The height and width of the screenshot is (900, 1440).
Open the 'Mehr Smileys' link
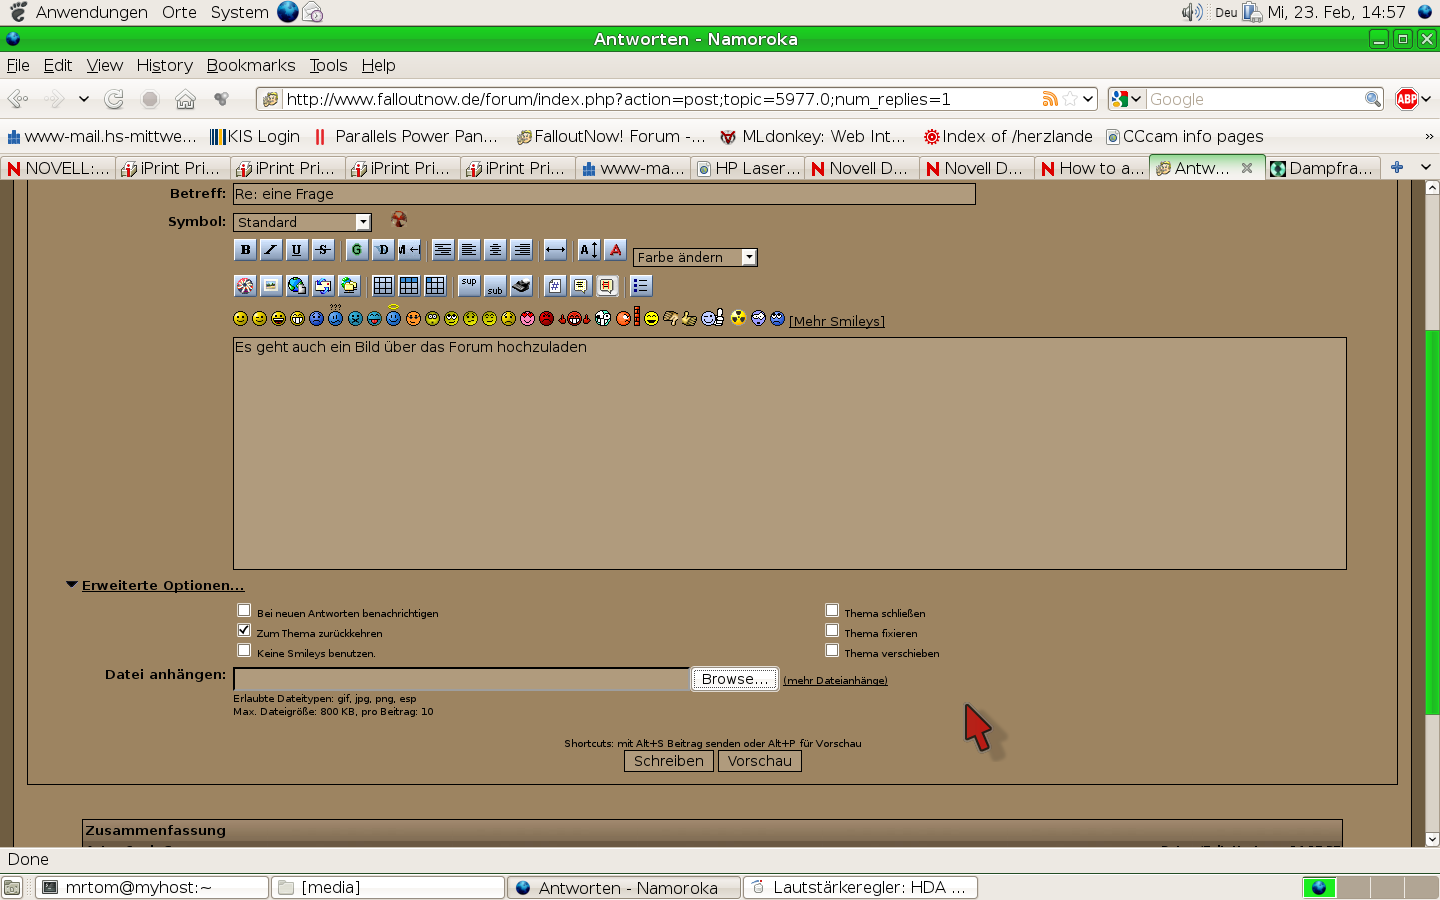click(x=837, y=321)
